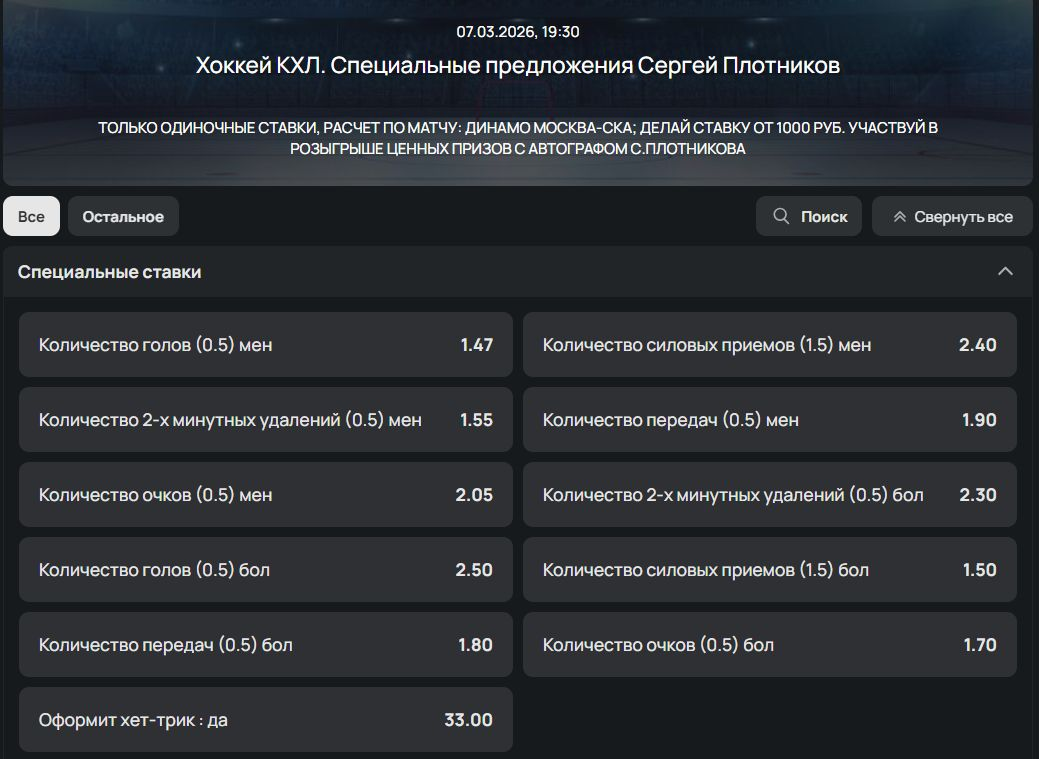Bet on Оформит хет-трик: да 33.00
This screenshot has width=1039, height=759.
[265, 720]
